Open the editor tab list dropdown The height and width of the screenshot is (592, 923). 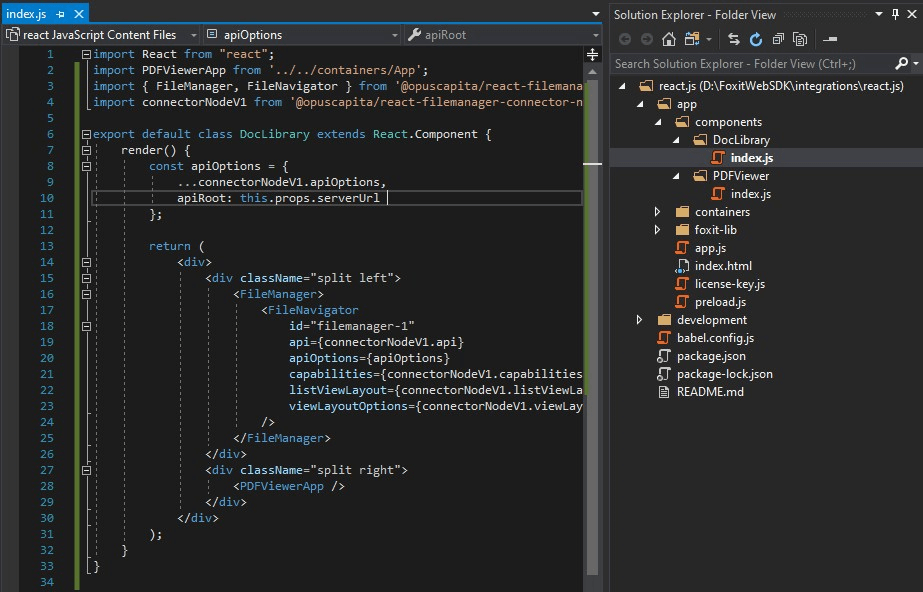click(596, 14)
